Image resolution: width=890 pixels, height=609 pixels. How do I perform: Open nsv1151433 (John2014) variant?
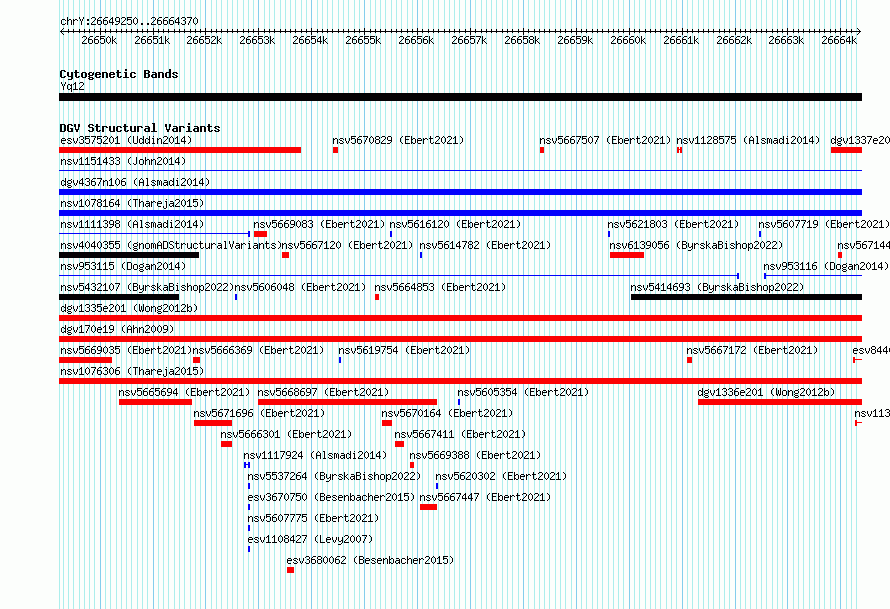coord(123,161)
